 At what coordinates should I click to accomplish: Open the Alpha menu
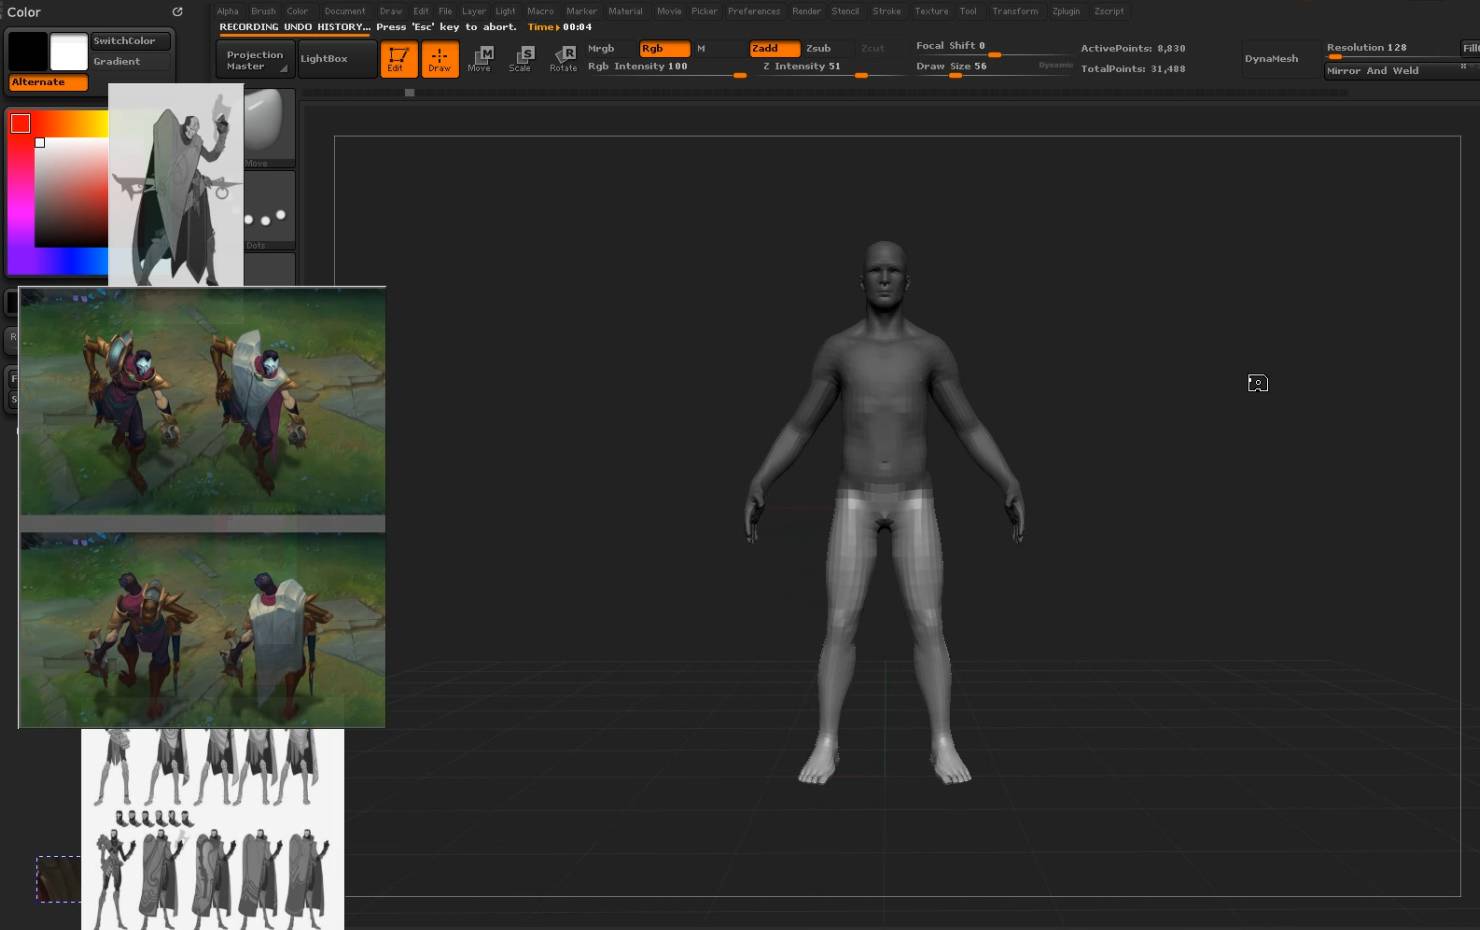pyautogui.click(x=228, y=11)
